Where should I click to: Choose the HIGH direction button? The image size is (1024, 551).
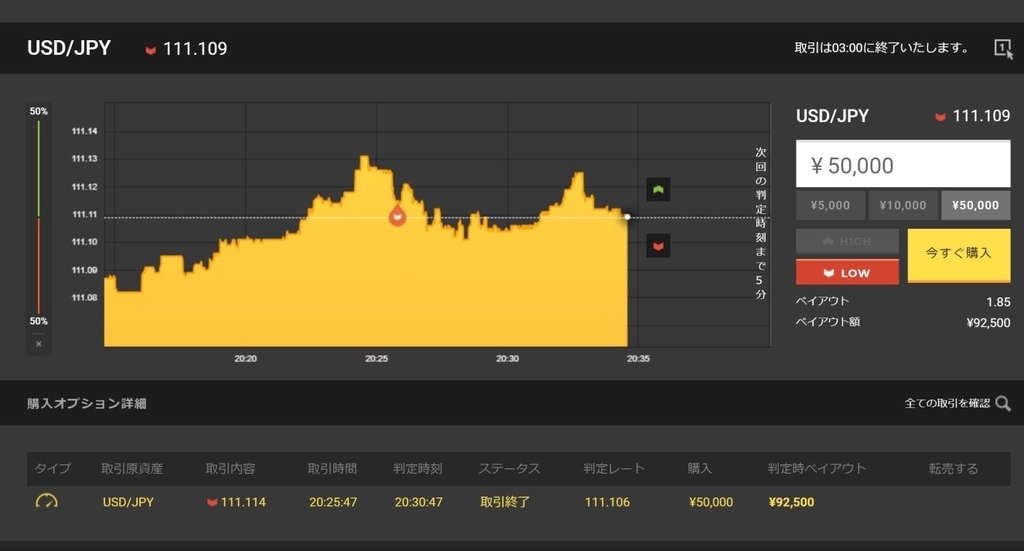point(847,241)
